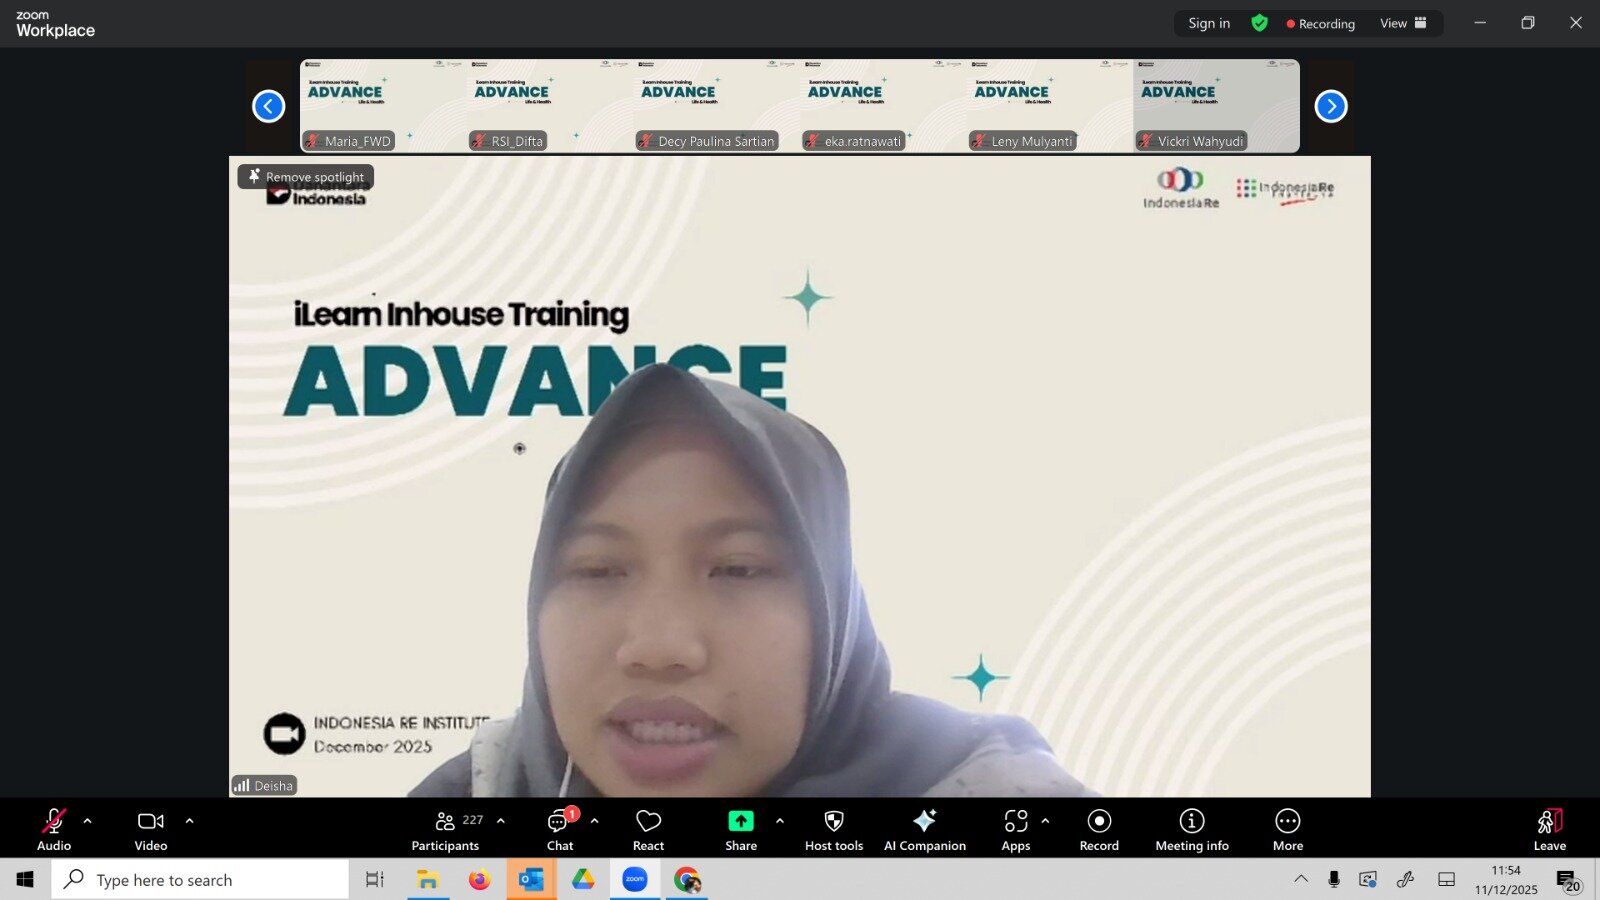Open the React emoji menu

[648, 830]
